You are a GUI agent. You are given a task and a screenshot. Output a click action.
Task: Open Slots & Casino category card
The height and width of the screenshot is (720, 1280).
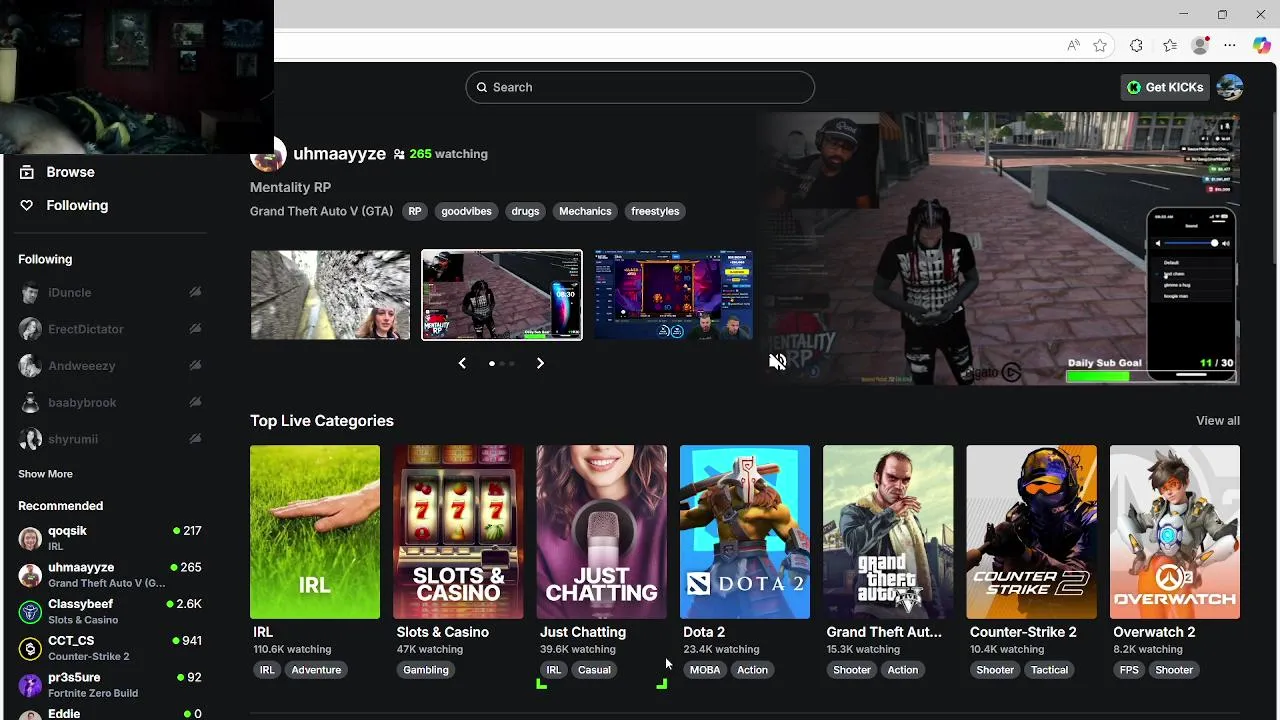click(x=458, y=532)
